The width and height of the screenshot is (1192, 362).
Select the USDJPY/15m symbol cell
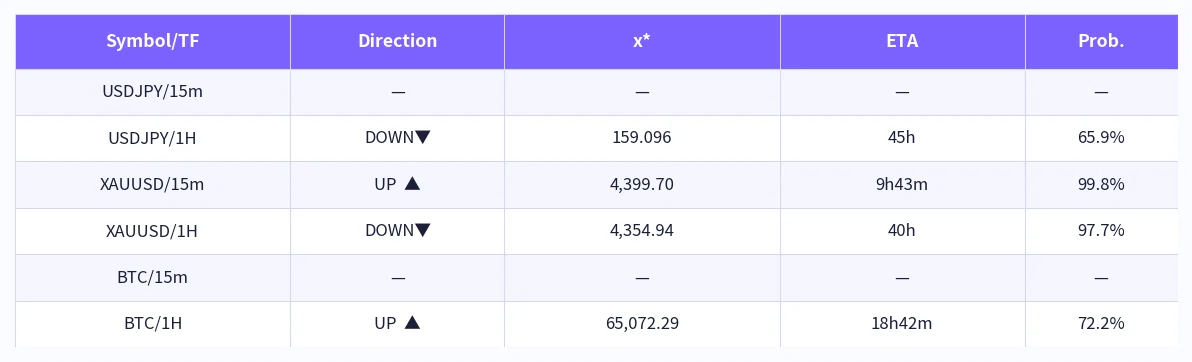[153, 92]
